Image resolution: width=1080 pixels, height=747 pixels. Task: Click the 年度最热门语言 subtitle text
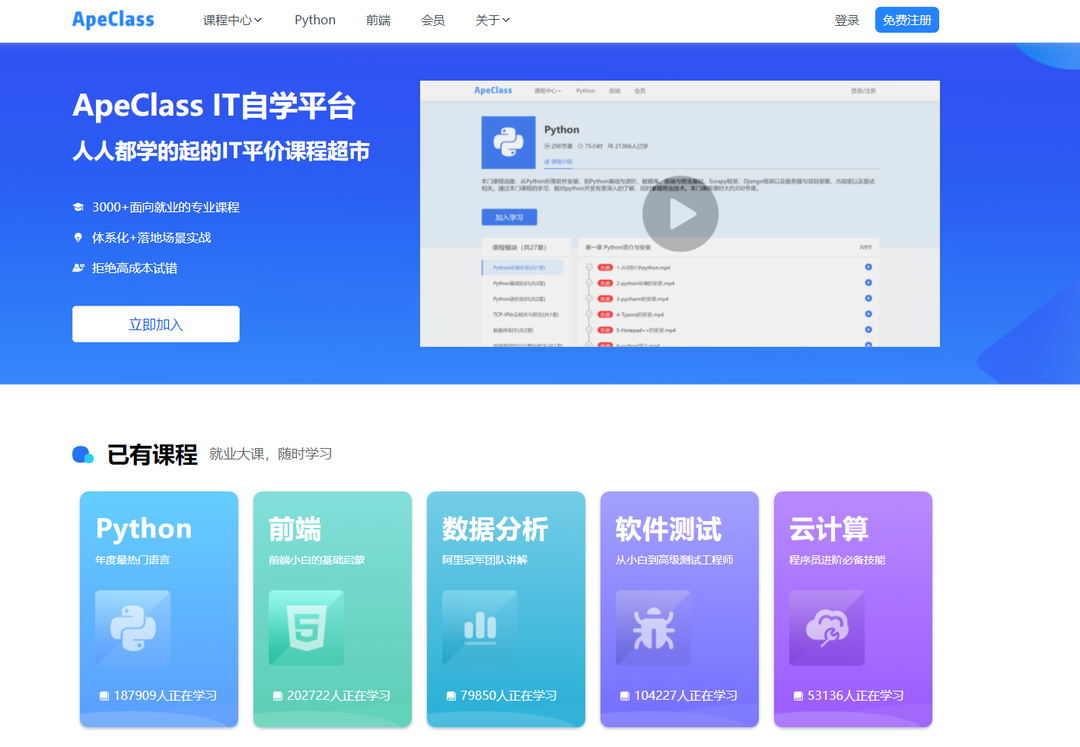point(132,560)
